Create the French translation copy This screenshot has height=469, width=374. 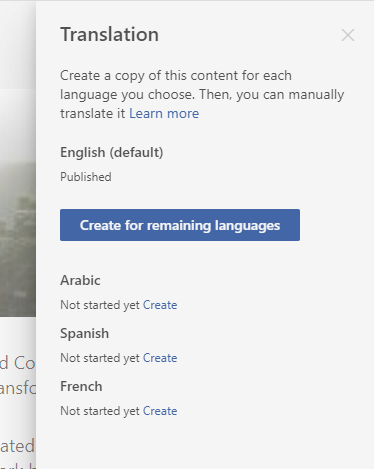click(160, 411)
